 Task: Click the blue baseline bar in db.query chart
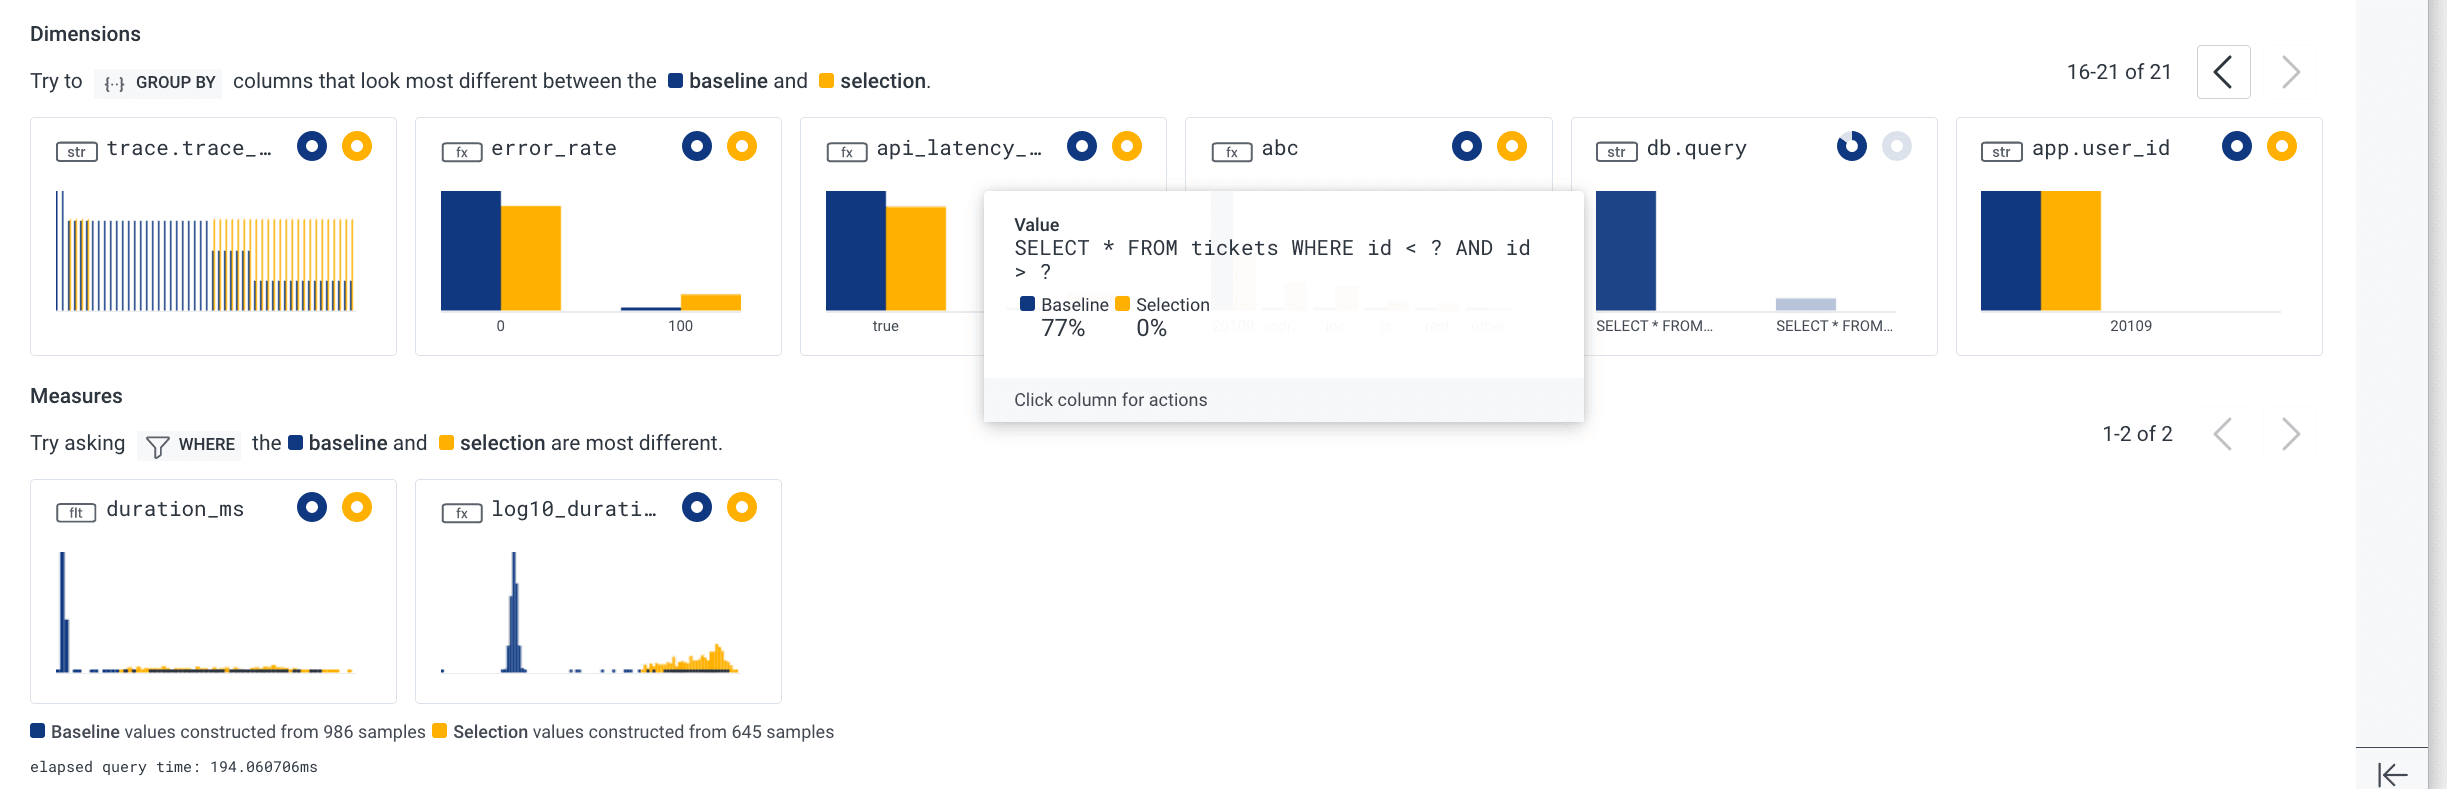pos(1626,250)
